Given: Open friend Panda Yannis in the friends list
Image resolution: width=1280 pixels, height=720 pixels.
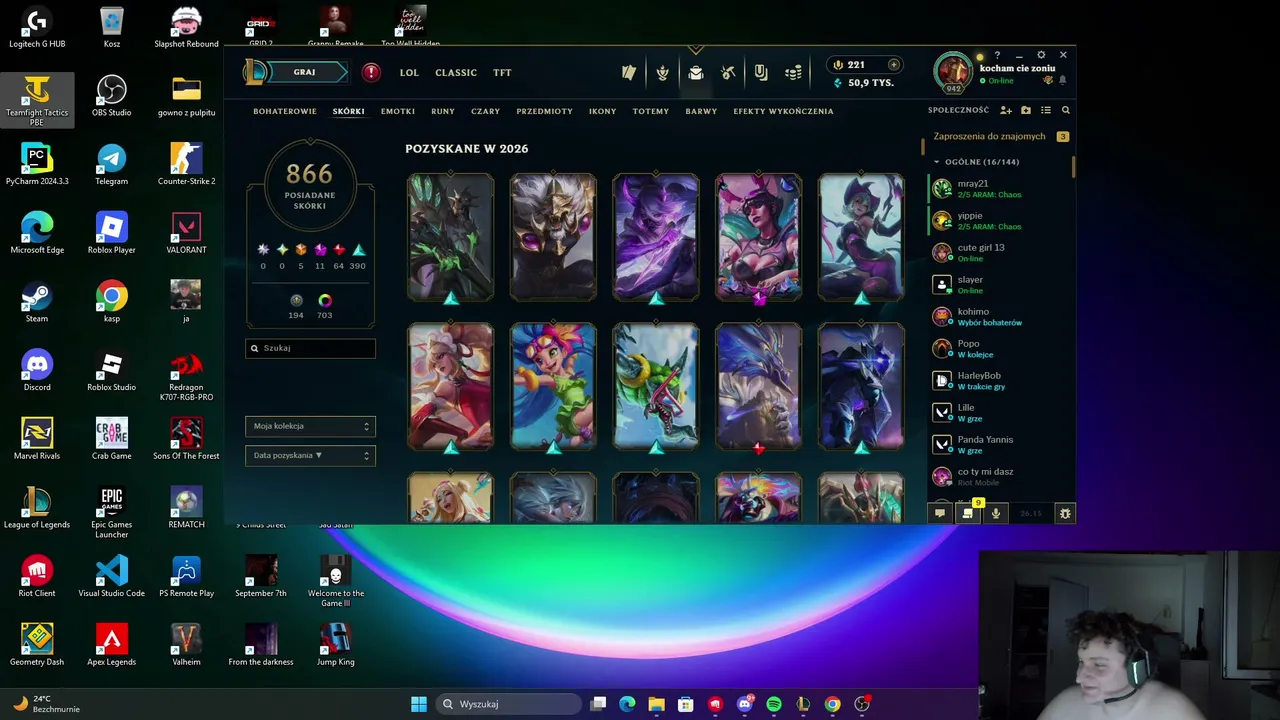Looking at the screenshot, I should coord(1000,444).
